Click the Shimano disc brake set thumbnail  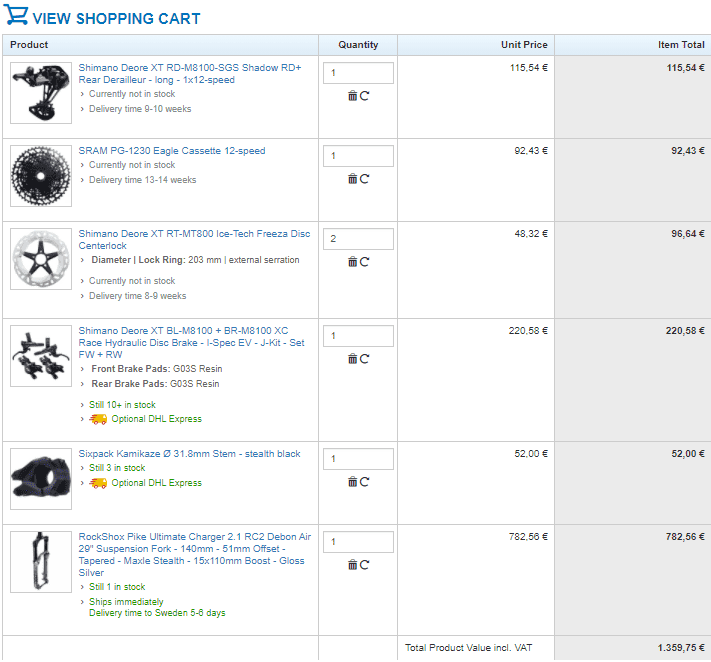pyautogui.click(x=41, y=356)
